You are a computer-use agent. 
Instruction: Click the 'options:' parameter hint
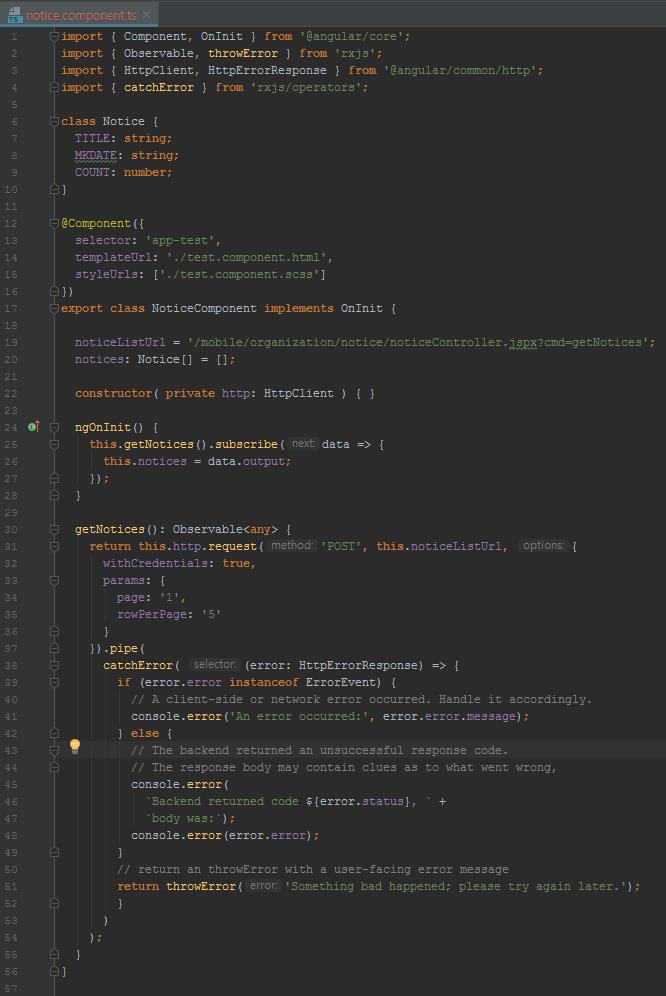(x=543, y=545)
